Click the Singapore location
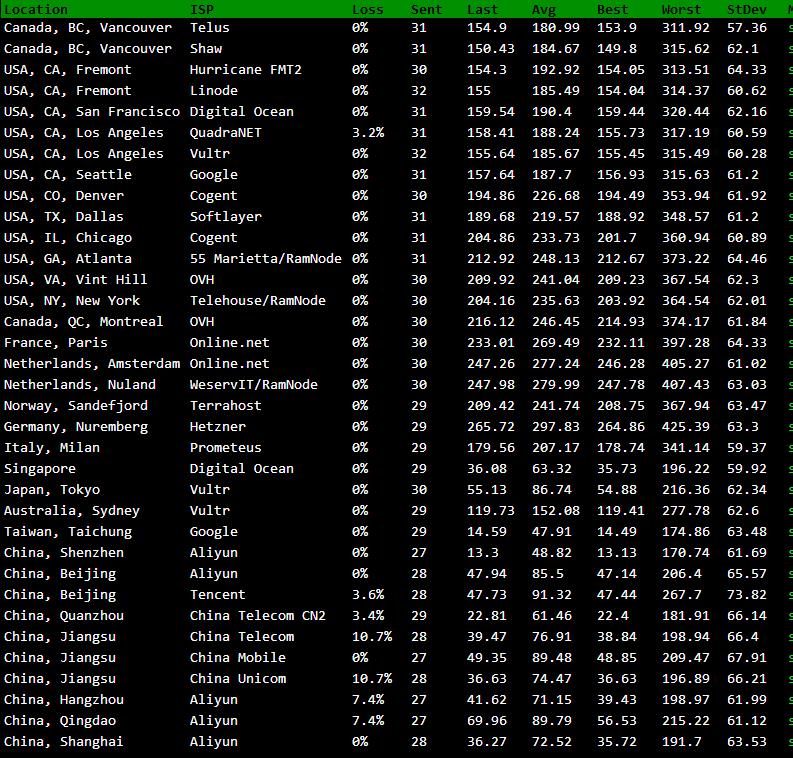 tap(39, 469)
